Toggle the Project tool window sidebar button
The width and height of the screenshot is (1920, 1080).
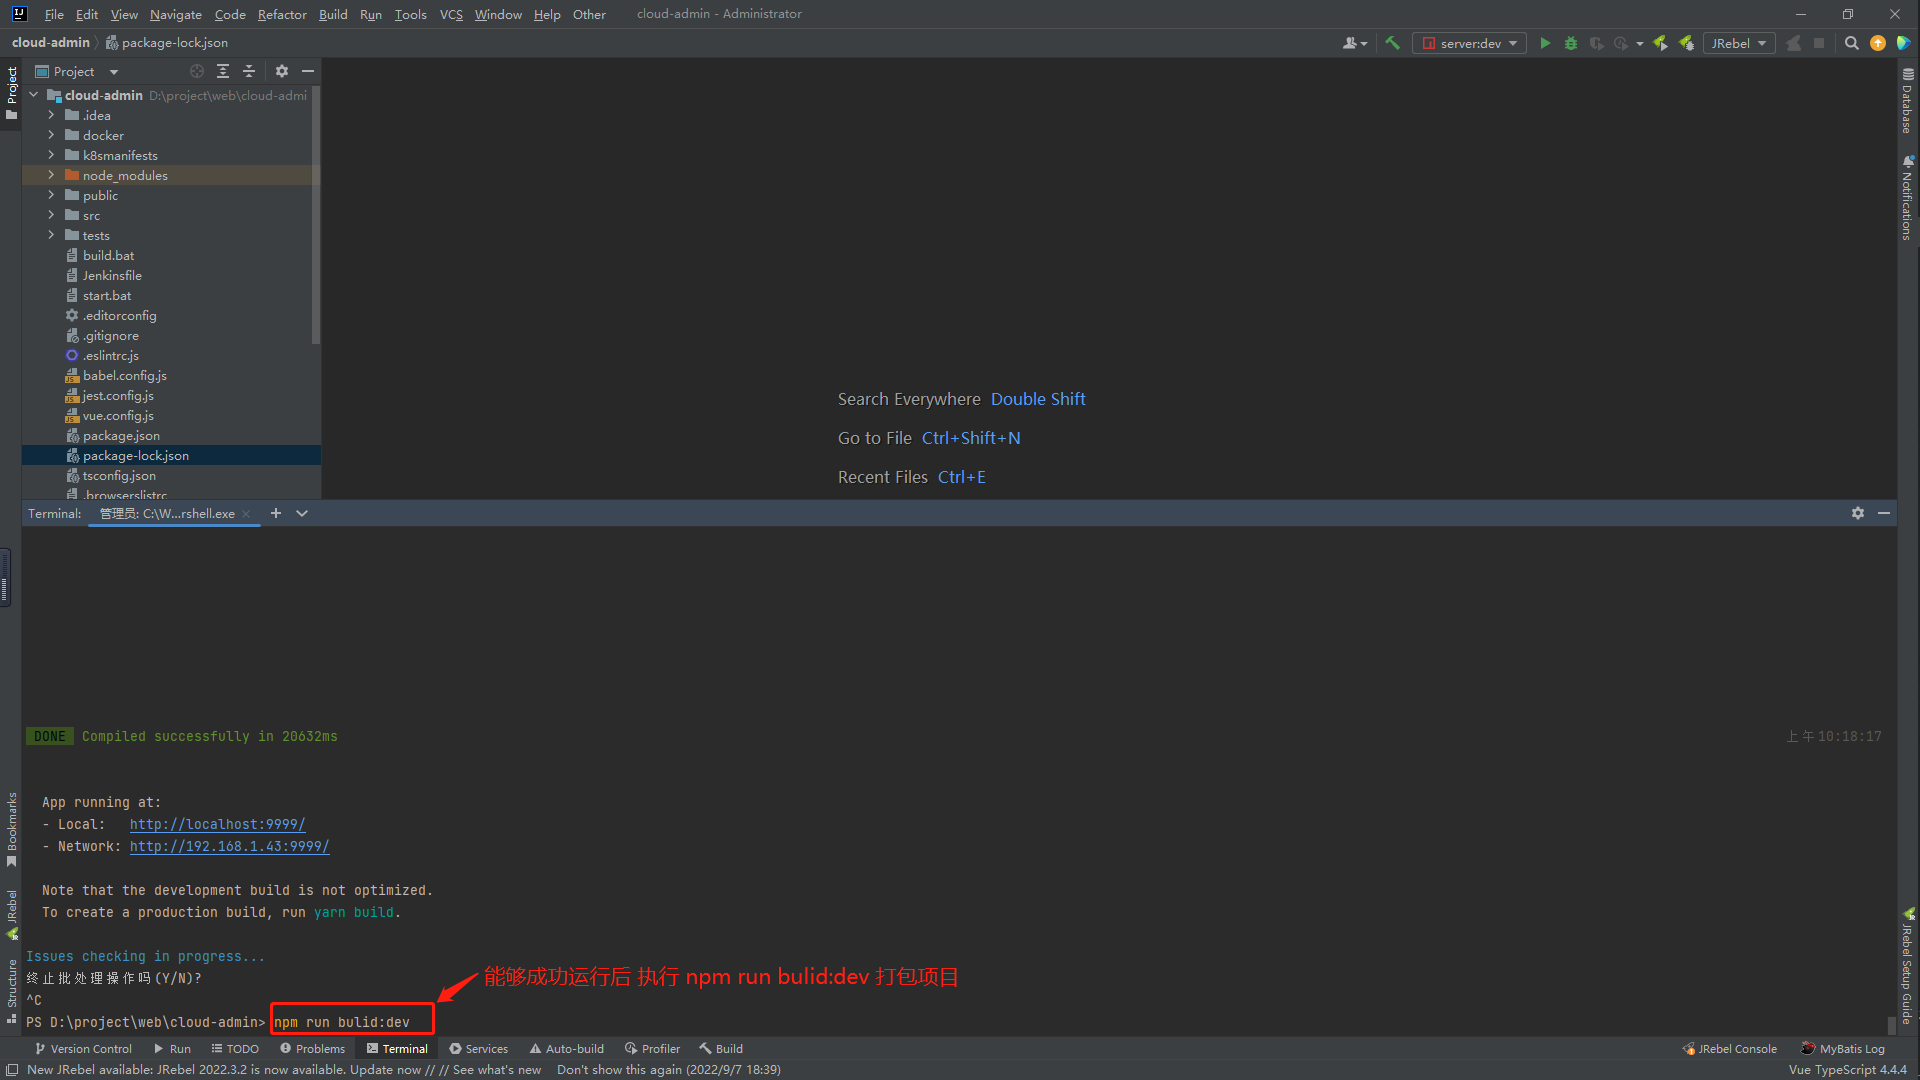coord(11,92)
